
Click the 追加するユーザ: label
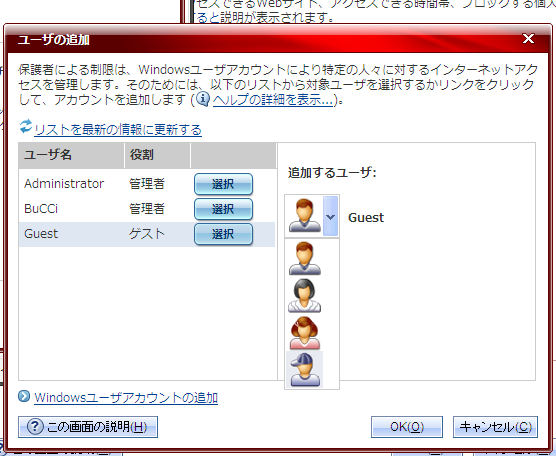tap(332, 173)
